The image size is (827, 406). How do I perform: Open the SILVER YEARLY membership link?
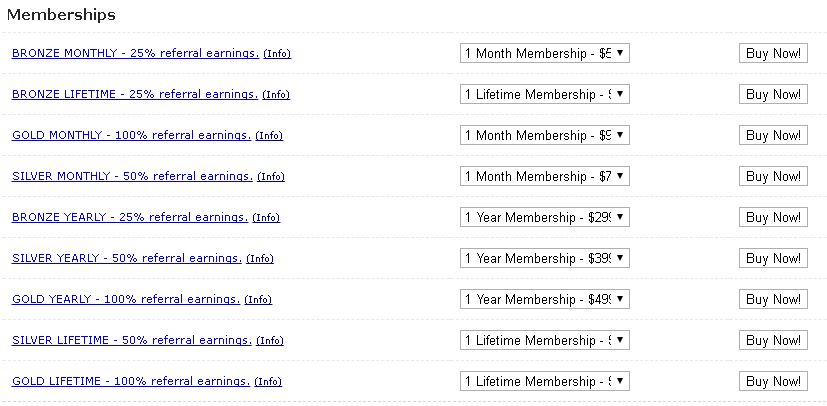tap(127, 258)
